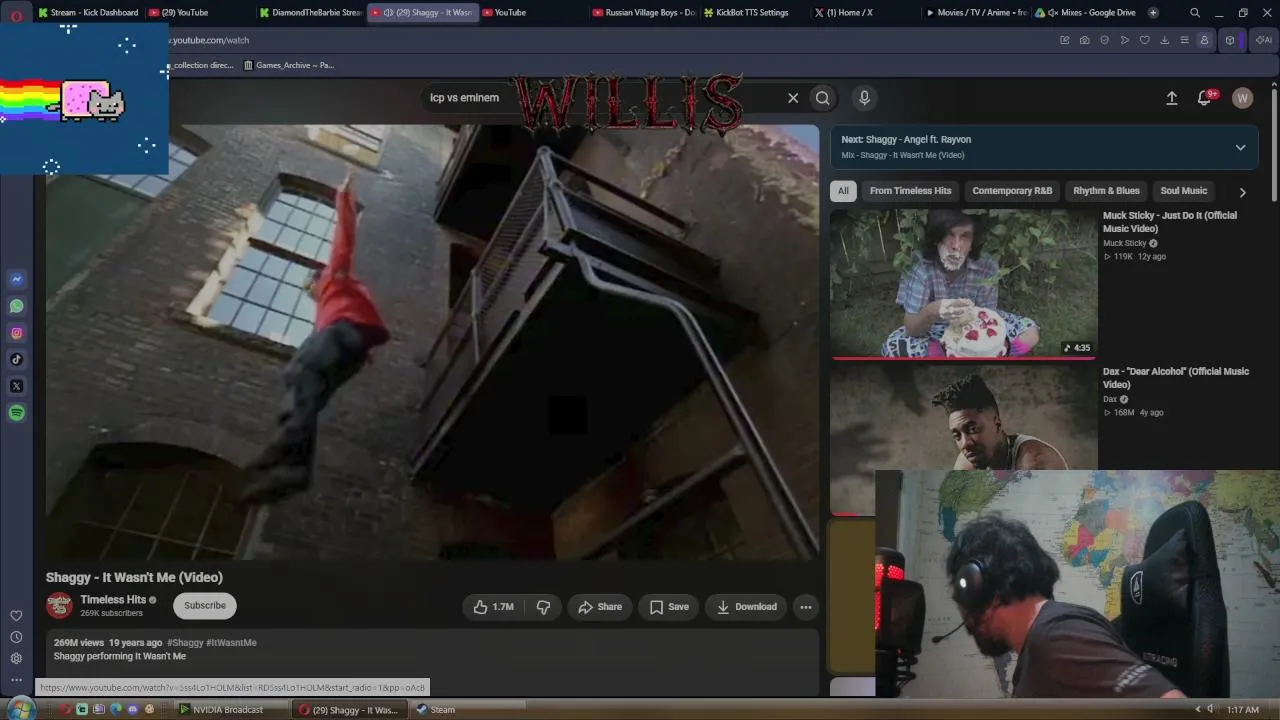Open Opera downloads from the toolbar
Viewport: 1280px width, 720px height.
[1165, 40]
